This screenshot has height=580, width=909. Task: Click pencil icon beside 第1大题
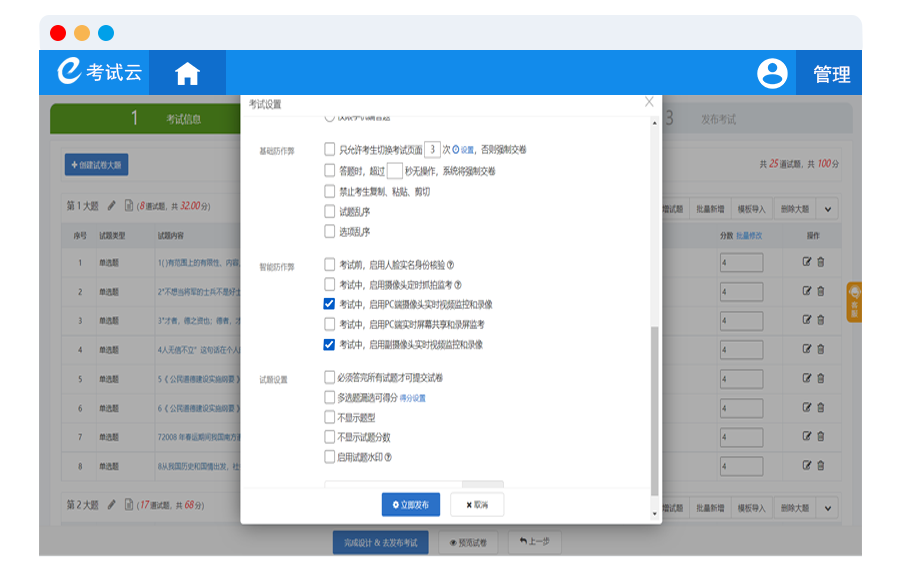click(112, 206)
